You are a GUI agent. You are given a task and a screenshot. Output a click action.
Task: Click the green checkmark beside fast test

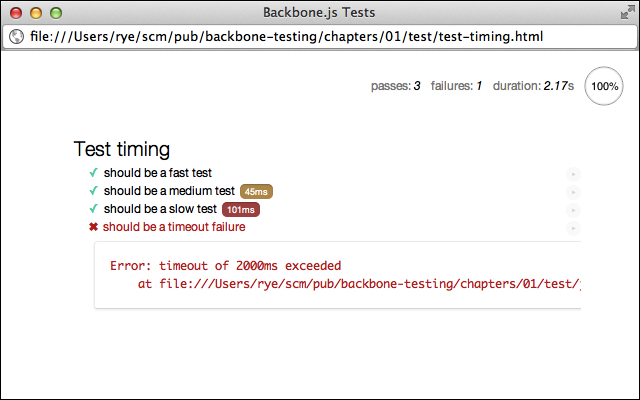coord(93,173)
